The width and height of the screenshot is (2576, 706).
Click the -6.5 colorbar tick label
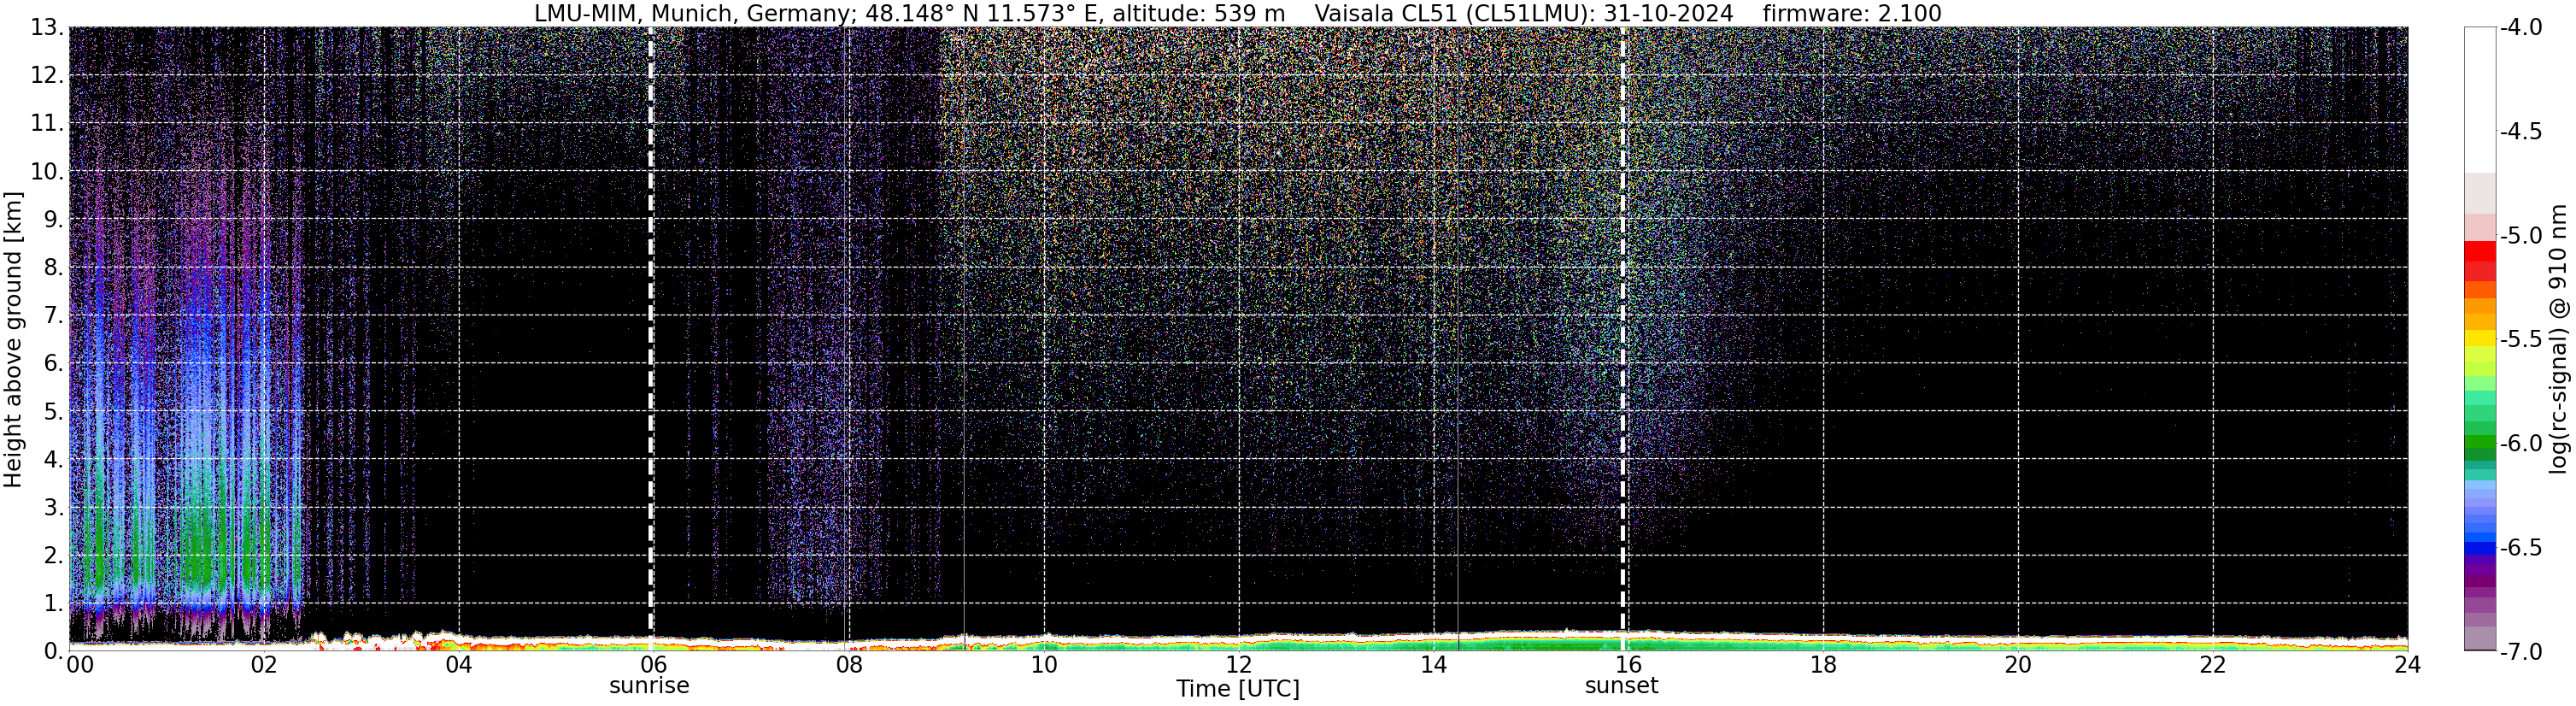(2521, 547)
